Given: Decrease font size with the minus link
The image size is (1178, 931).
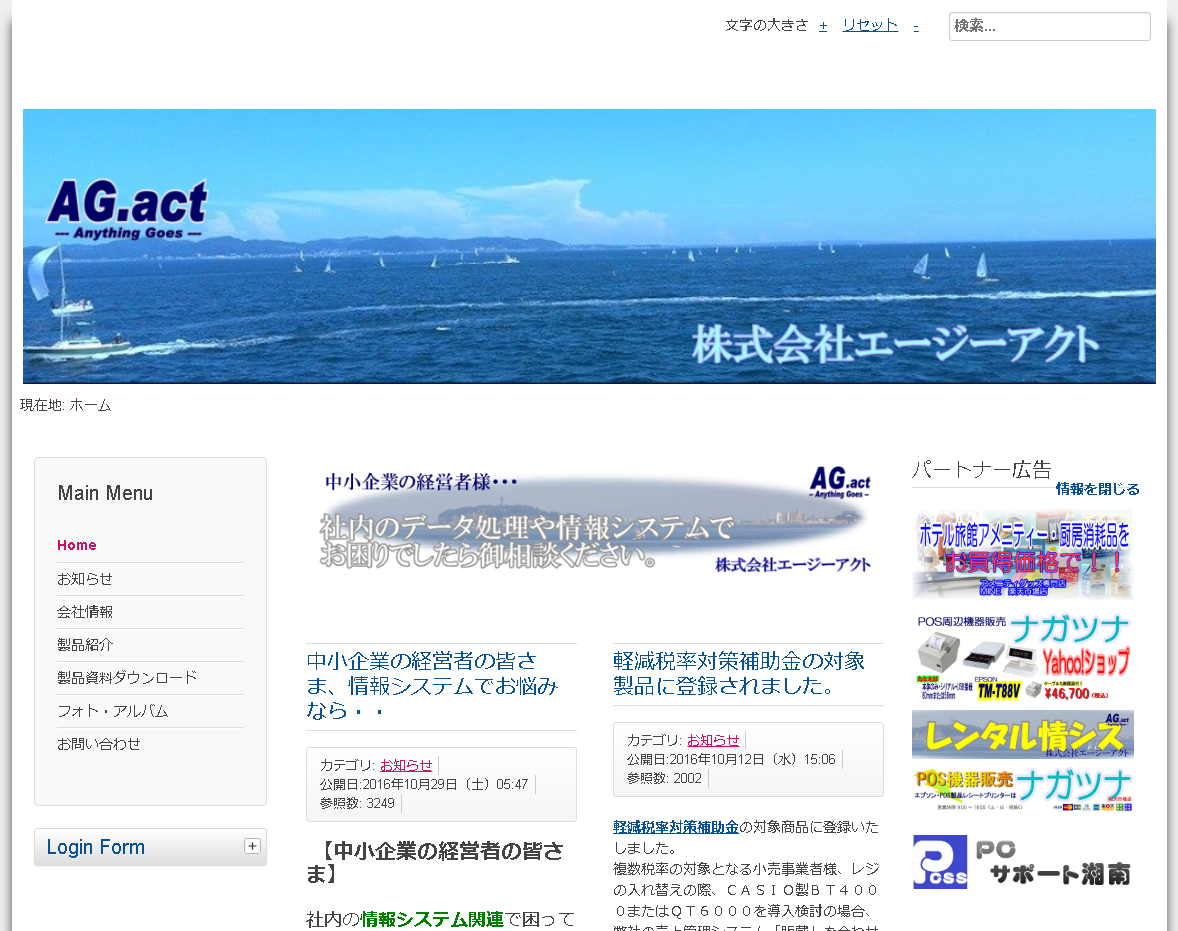Looking at the screenshot, I should coord(915,26).
